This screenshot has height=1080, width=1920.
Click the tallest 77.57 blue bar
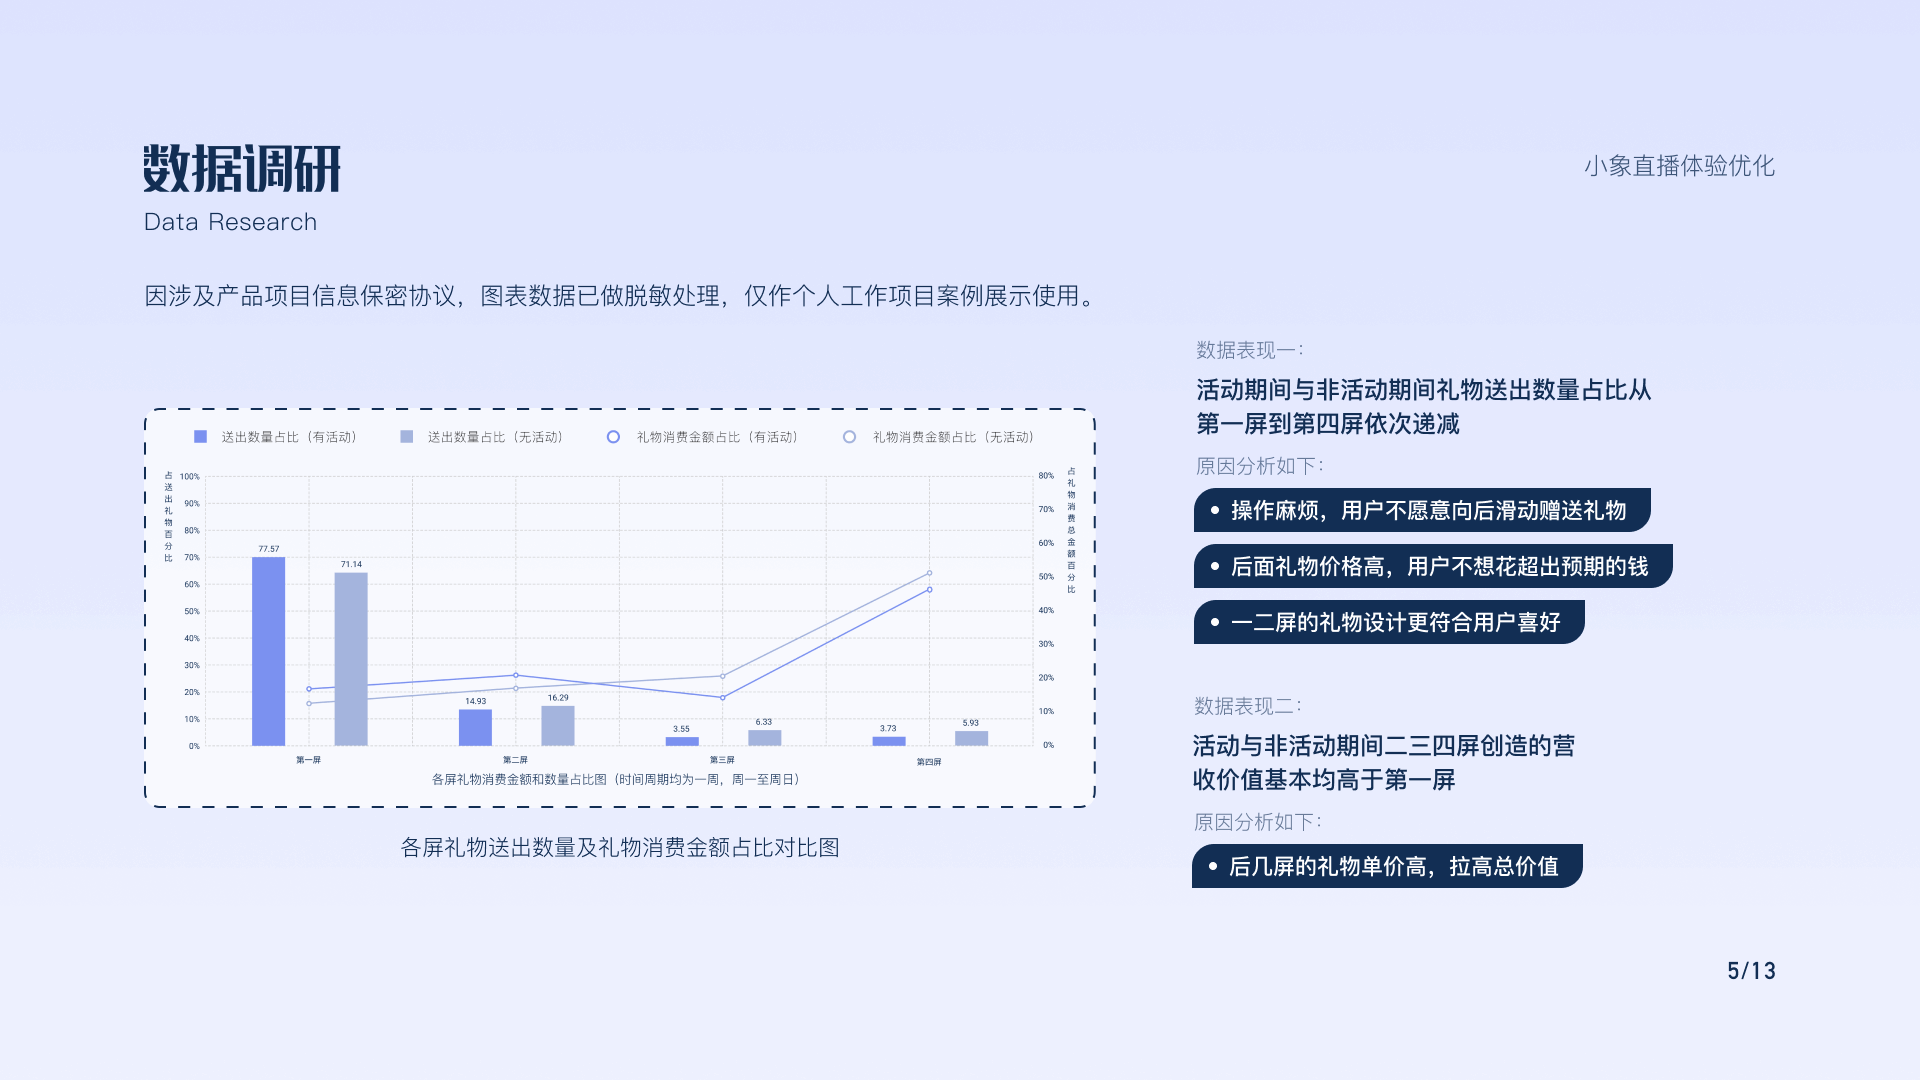coord(268,650)
